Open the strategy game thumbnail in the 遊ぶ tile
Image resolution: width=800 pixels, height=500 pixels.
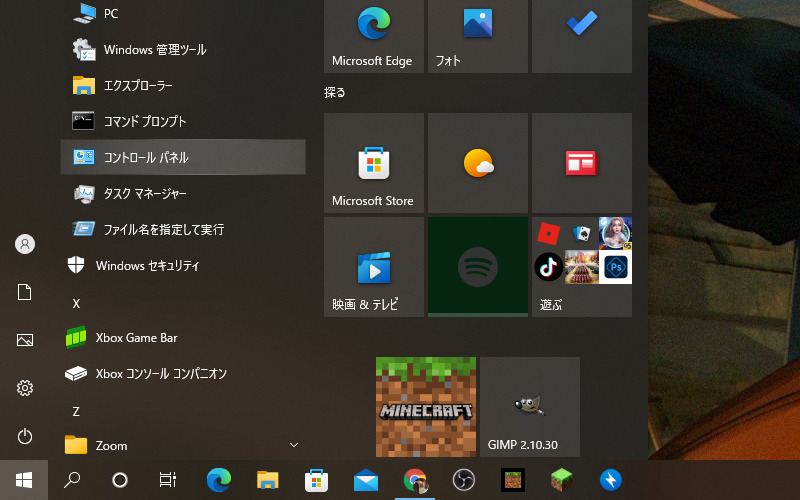coord(582,267)
